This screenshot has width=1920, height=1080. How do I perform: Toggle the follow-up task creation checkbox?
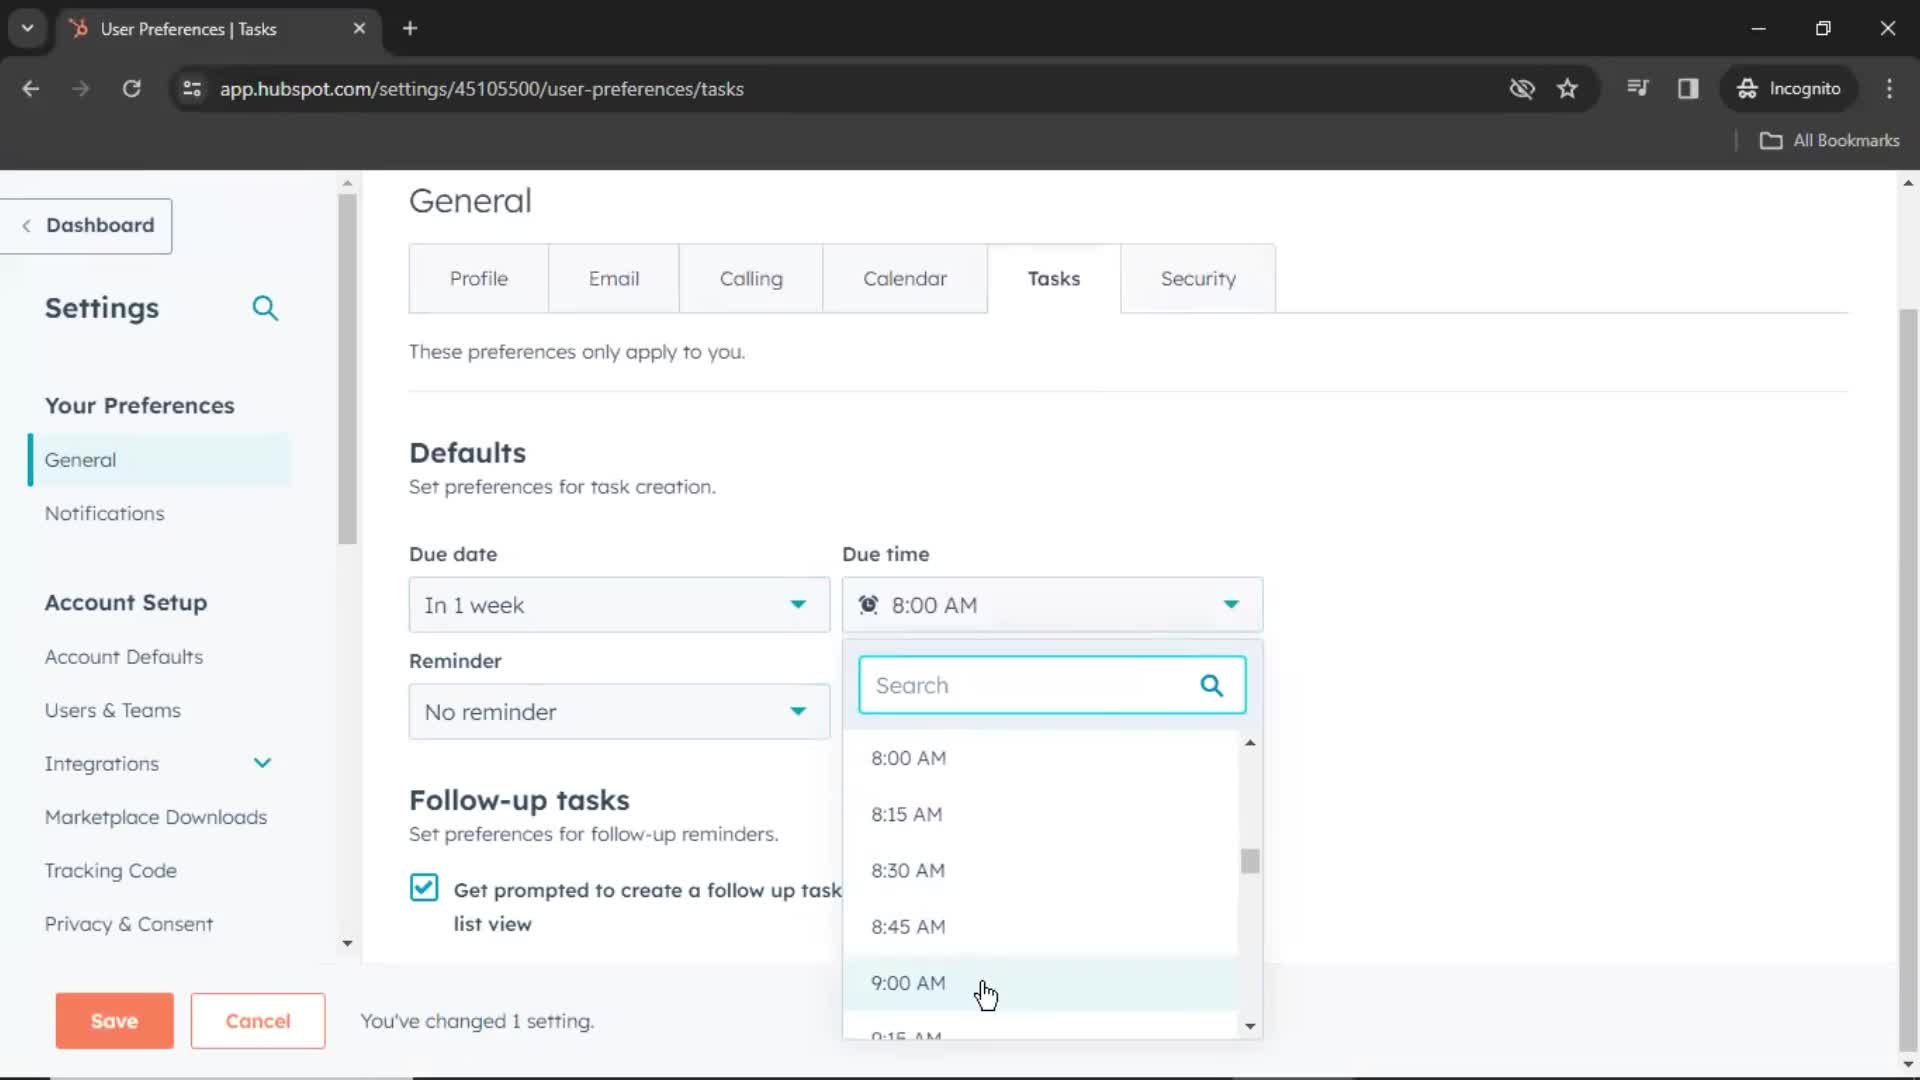click(x=425, y=889)
